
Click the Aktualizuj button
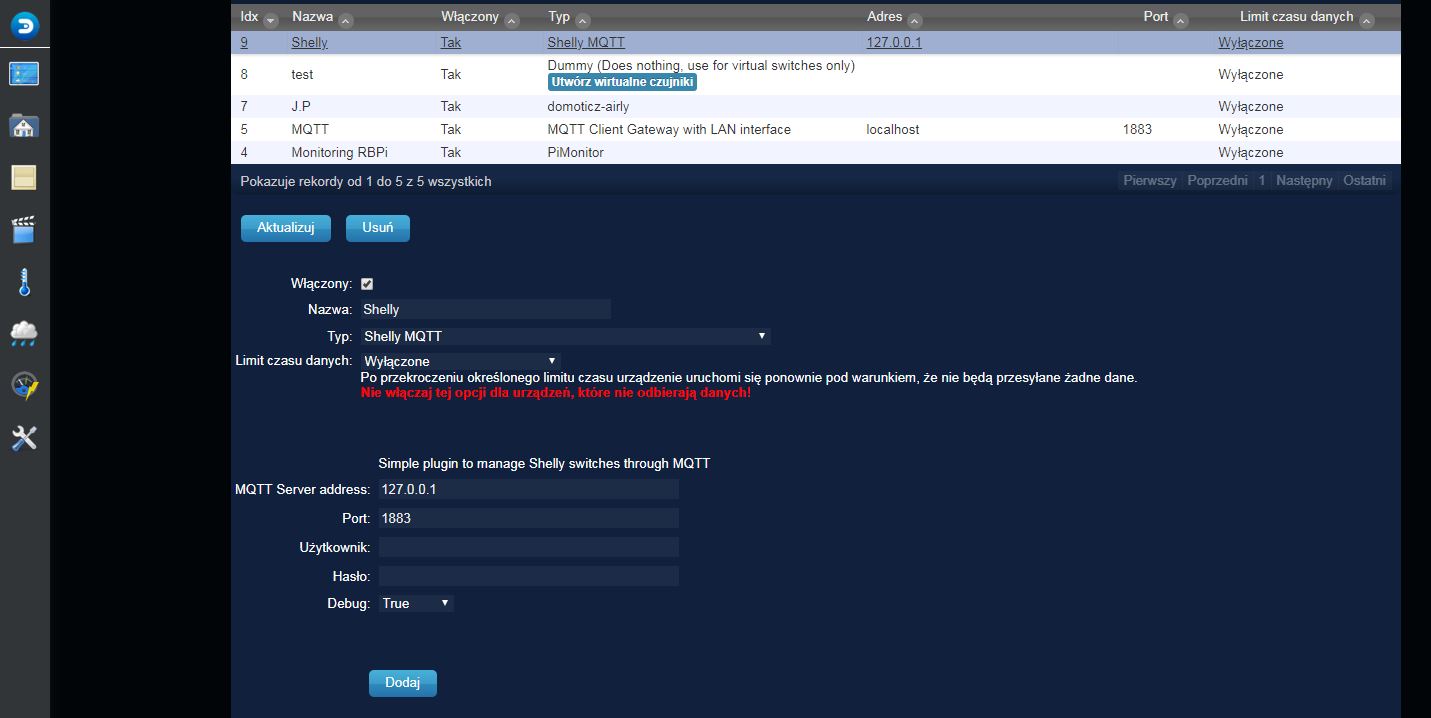285,228
